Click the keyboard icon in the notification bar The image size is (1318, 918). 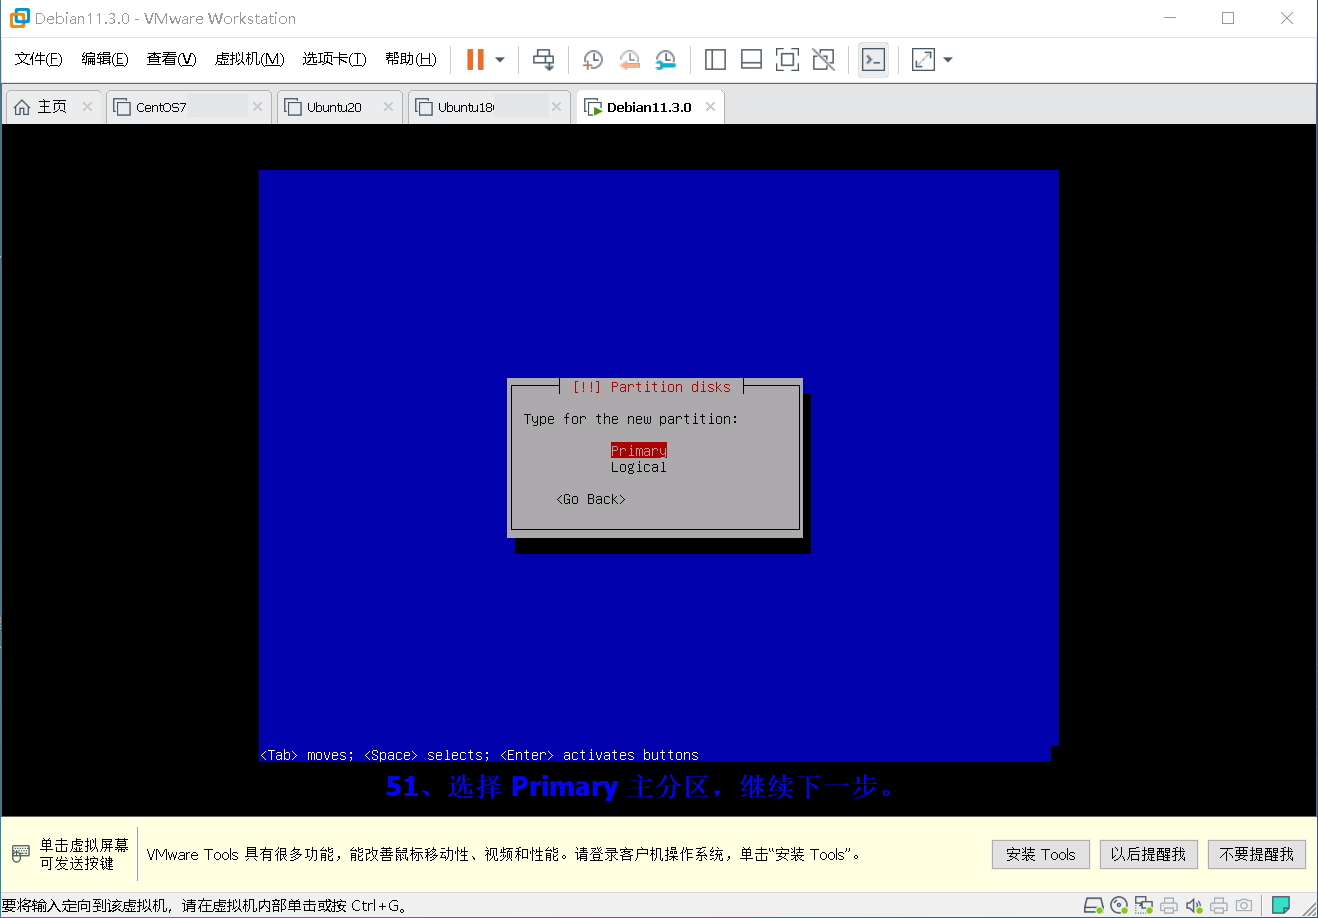[21, 854]
